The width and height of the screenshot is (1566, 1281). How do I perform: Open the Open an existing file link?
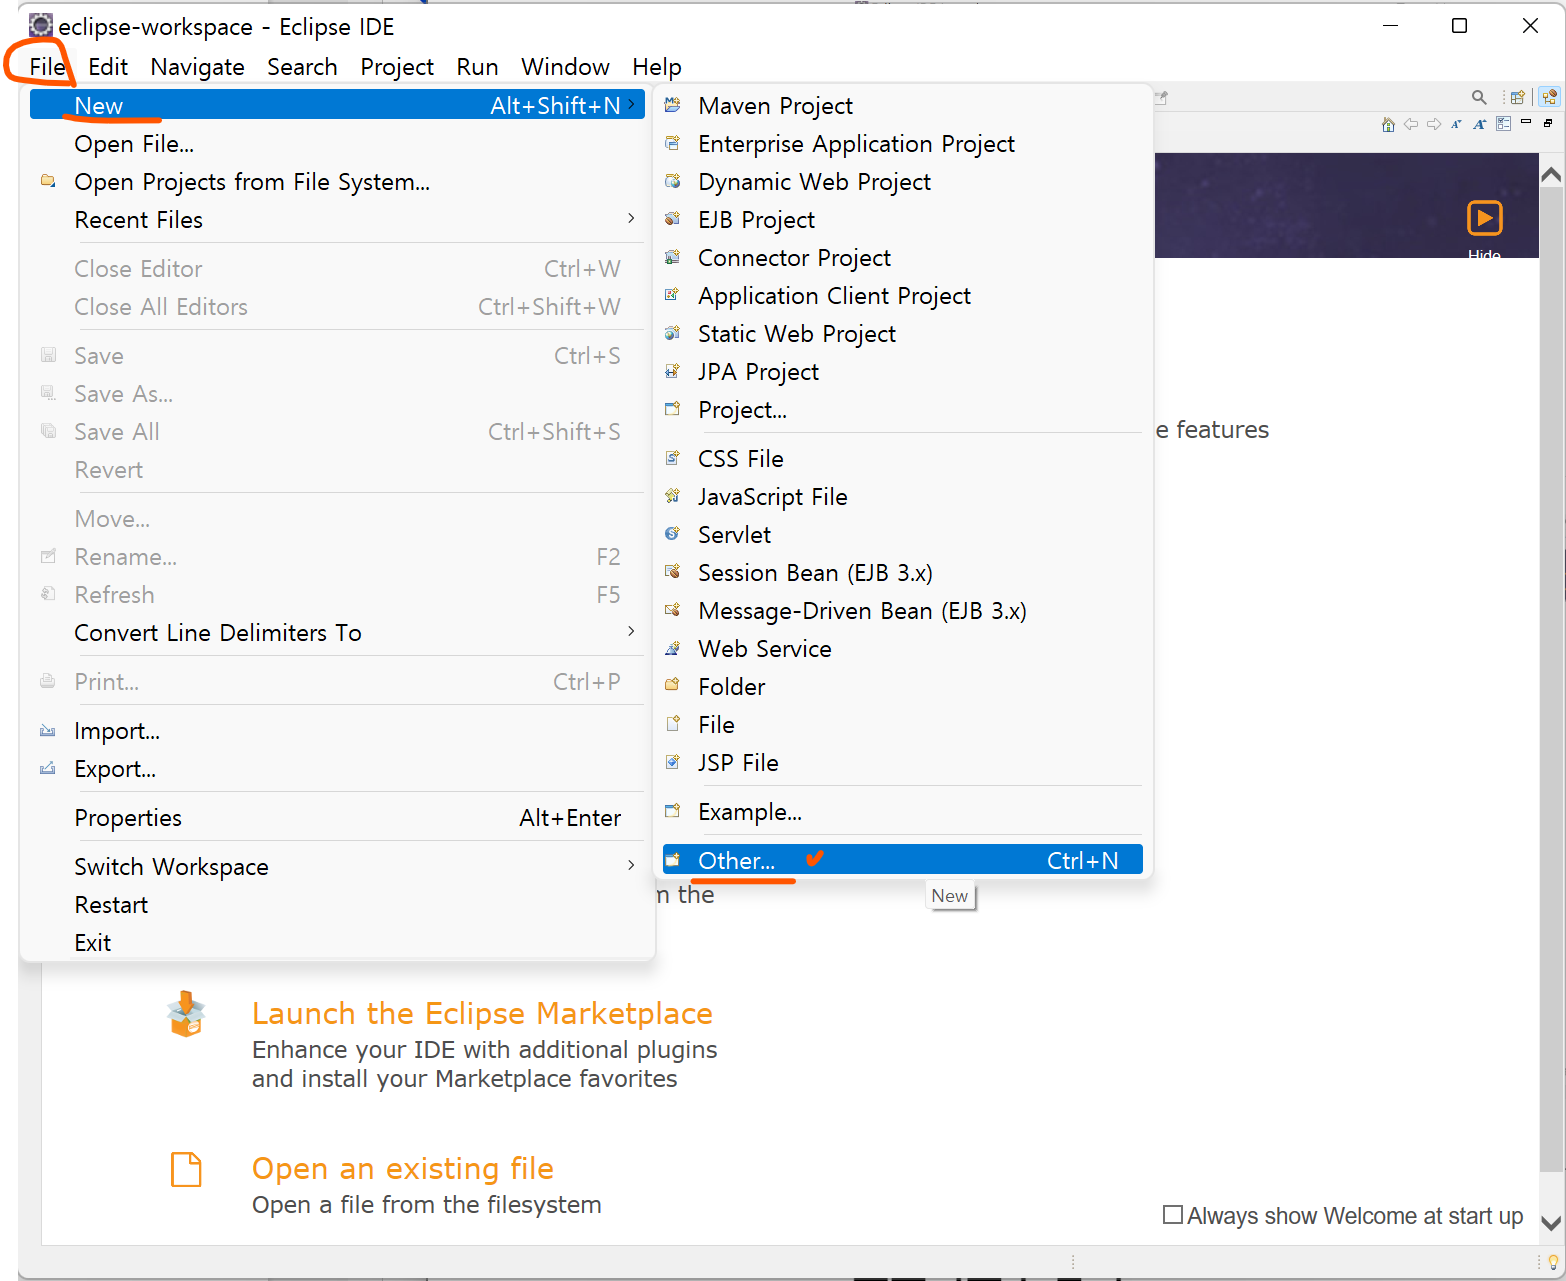(x=403, y=1168)
